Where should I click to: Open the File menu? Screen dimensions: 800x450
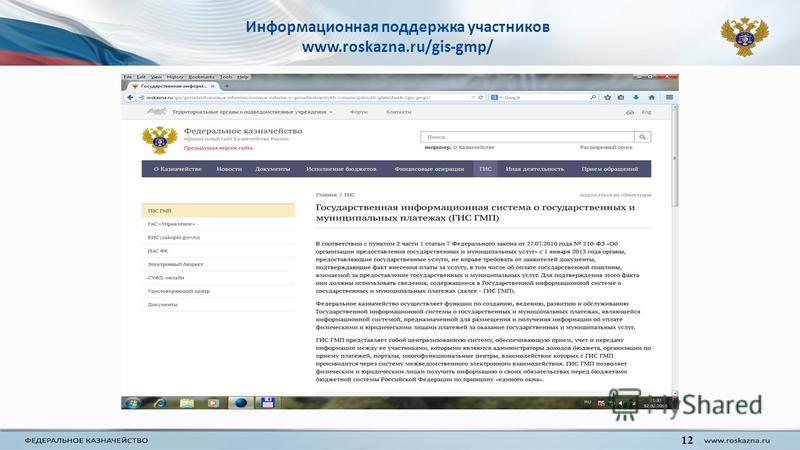128,77
